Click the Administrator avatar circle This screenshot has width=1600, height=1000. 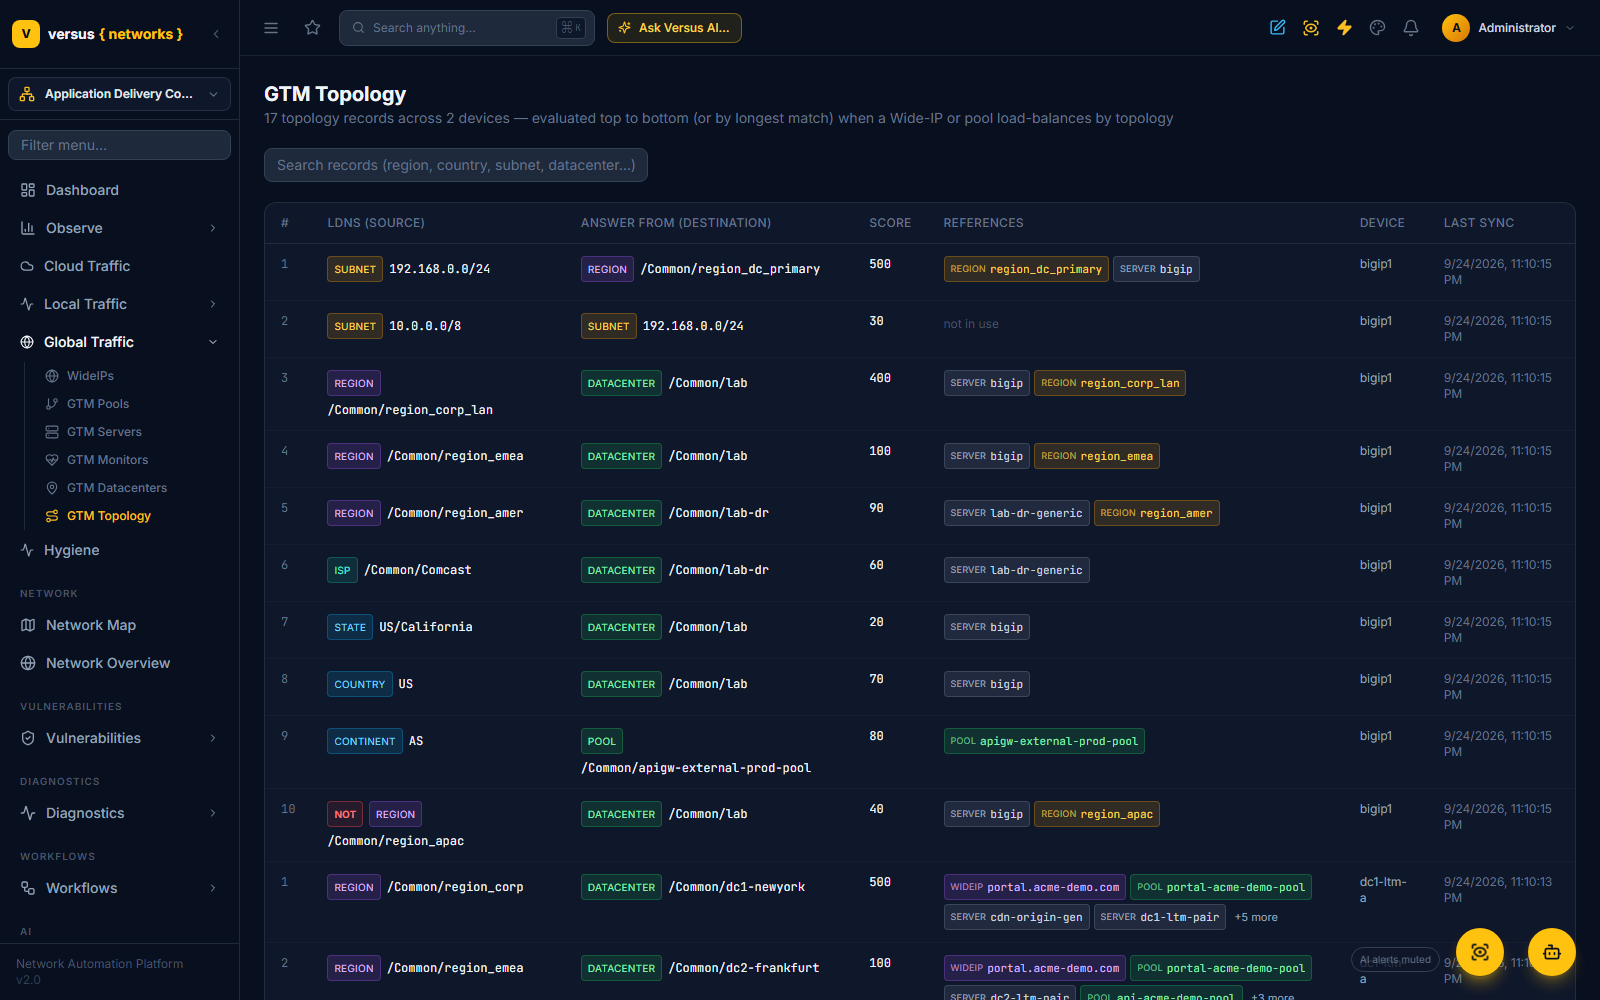pyautogui.click(x=1456, y=28)
